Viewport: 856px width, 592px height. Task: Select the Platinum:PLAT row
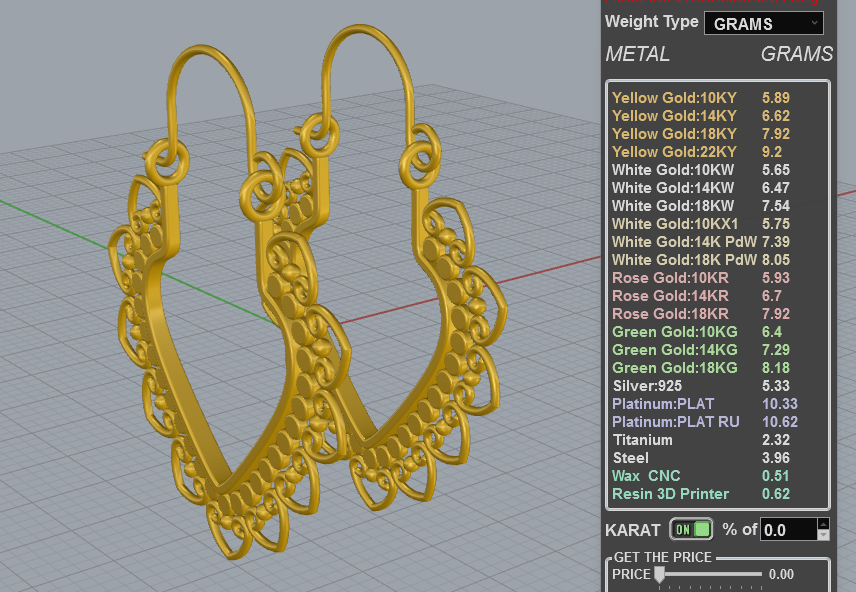pos(718,404)
